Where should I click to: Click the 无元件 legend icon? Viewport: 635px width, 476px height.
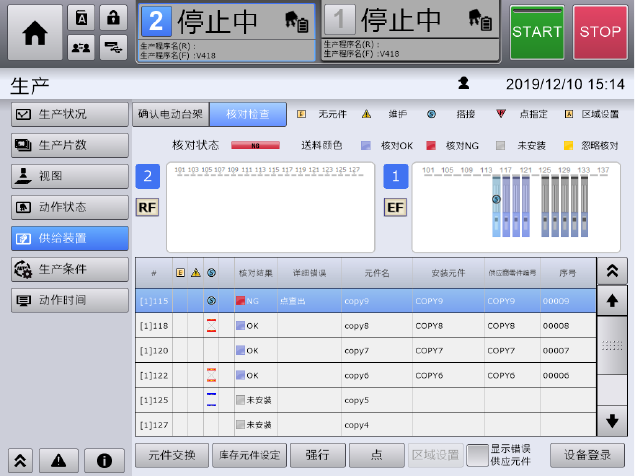pos(301,114)
